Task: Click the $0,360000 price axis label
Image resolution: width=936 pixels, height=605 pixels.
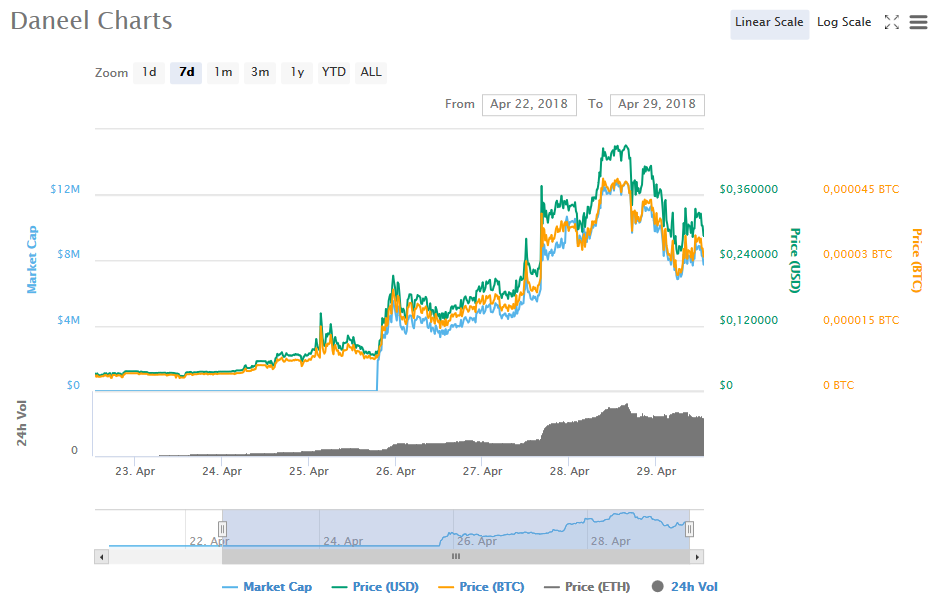Action: [749, 189]
